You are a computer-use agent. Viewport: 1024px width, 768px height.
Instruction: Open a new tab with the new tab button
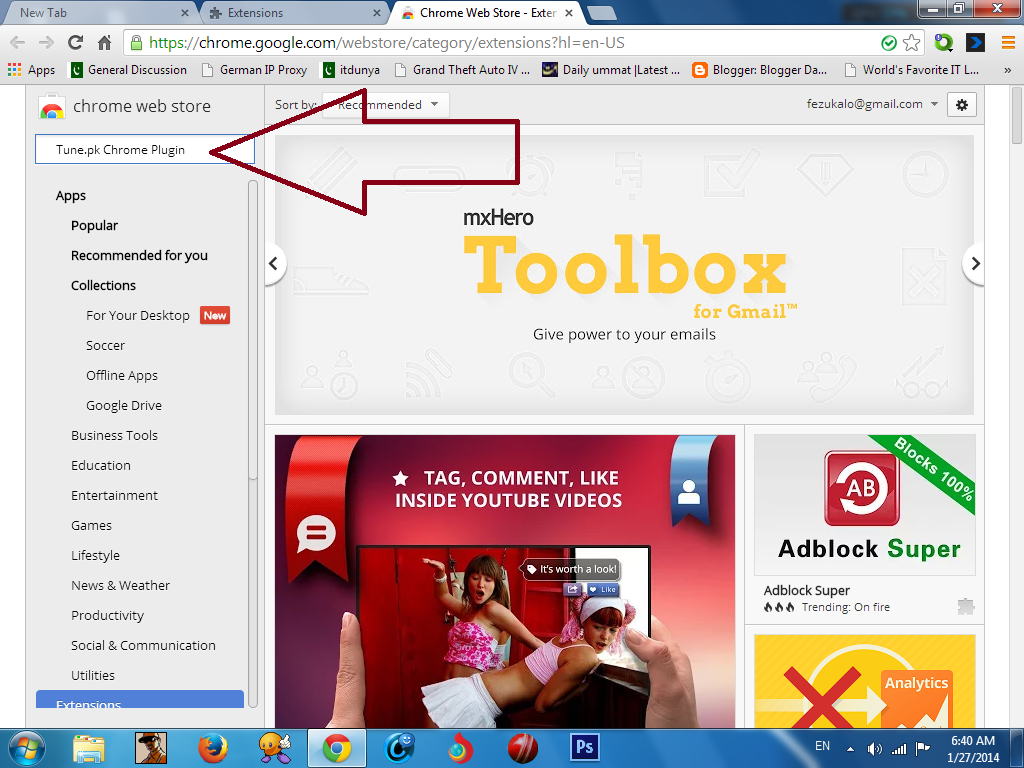(x=601, y=13)
